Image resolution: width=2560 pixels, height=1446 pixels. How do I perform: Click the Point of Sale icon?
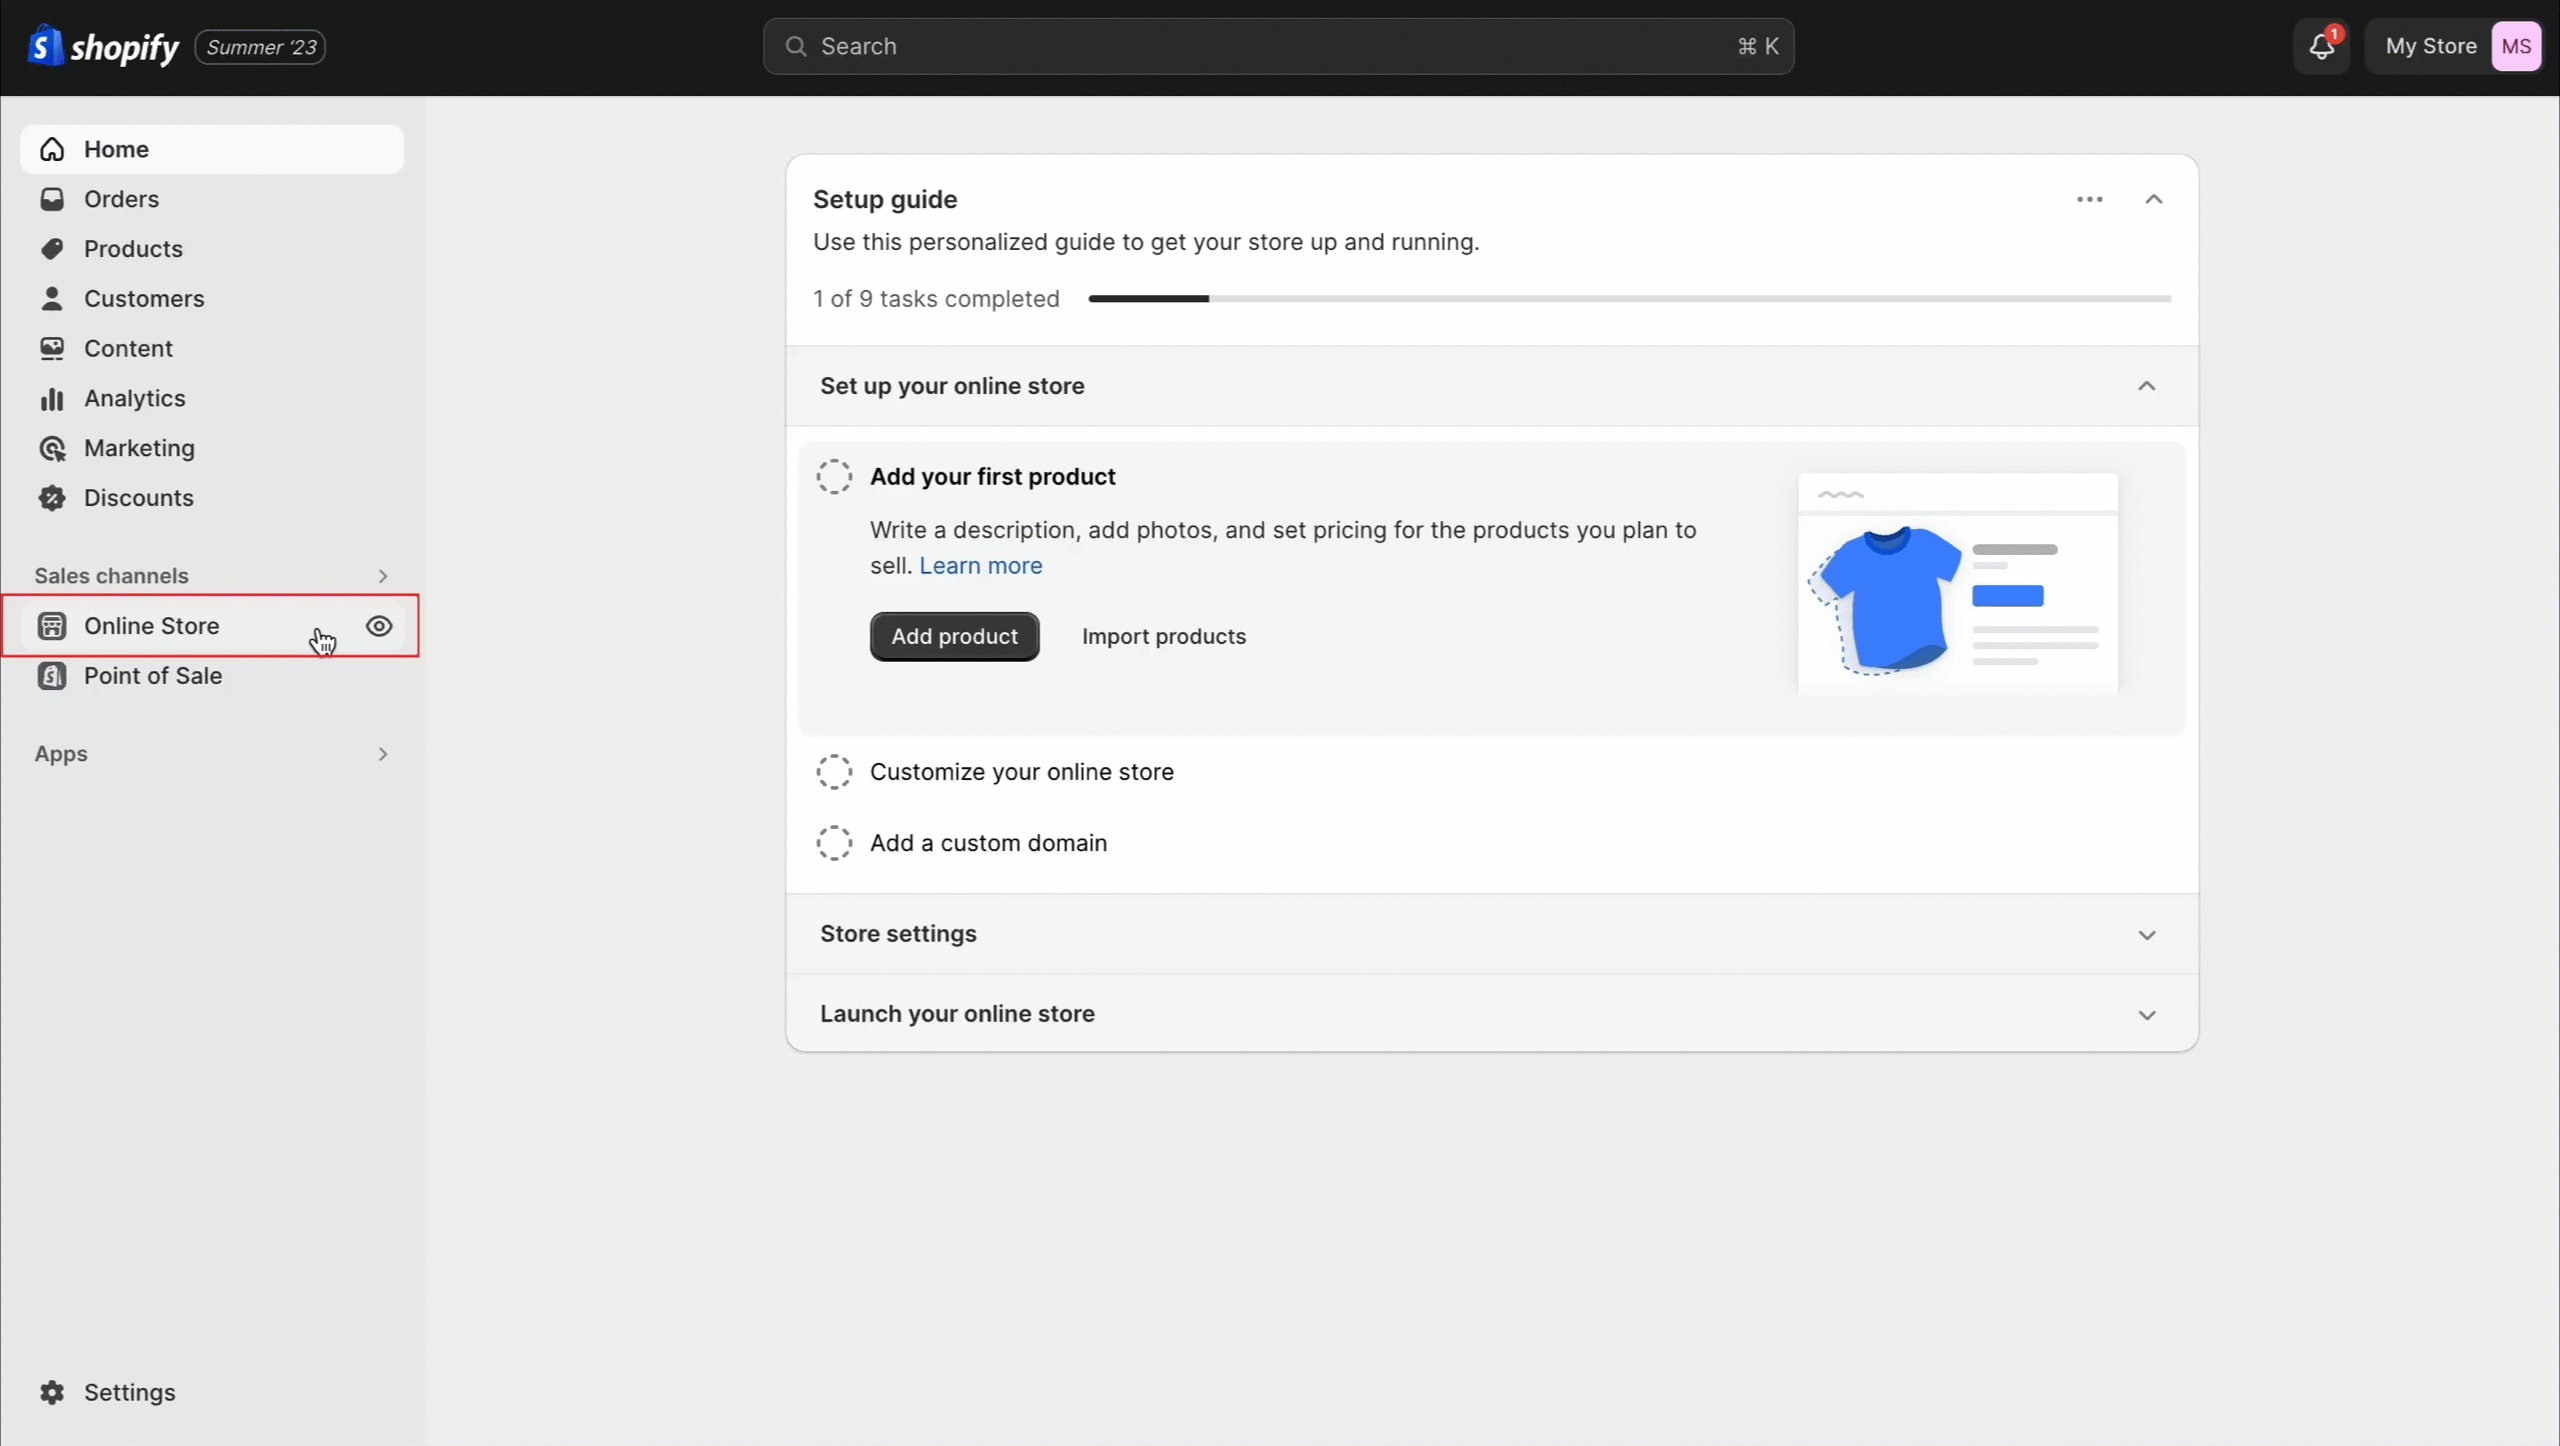click(x=52, y=676)
